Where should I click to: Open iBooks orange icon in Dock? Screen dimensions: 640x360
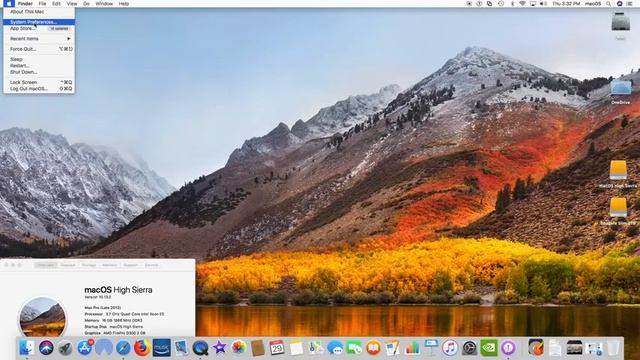click(x=373, y=348)
